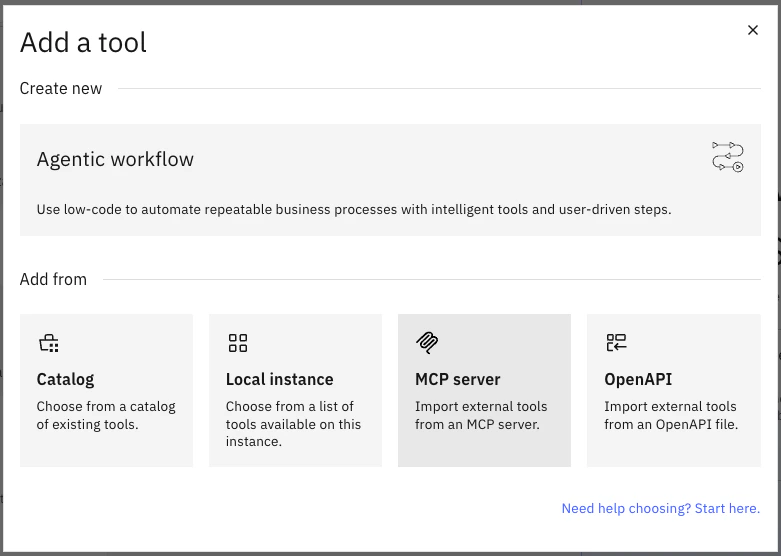Image resolution: width=781 pixels, height=556 pixels.
Task: Close the Add a tool dialog
Action: pos(753,31)
